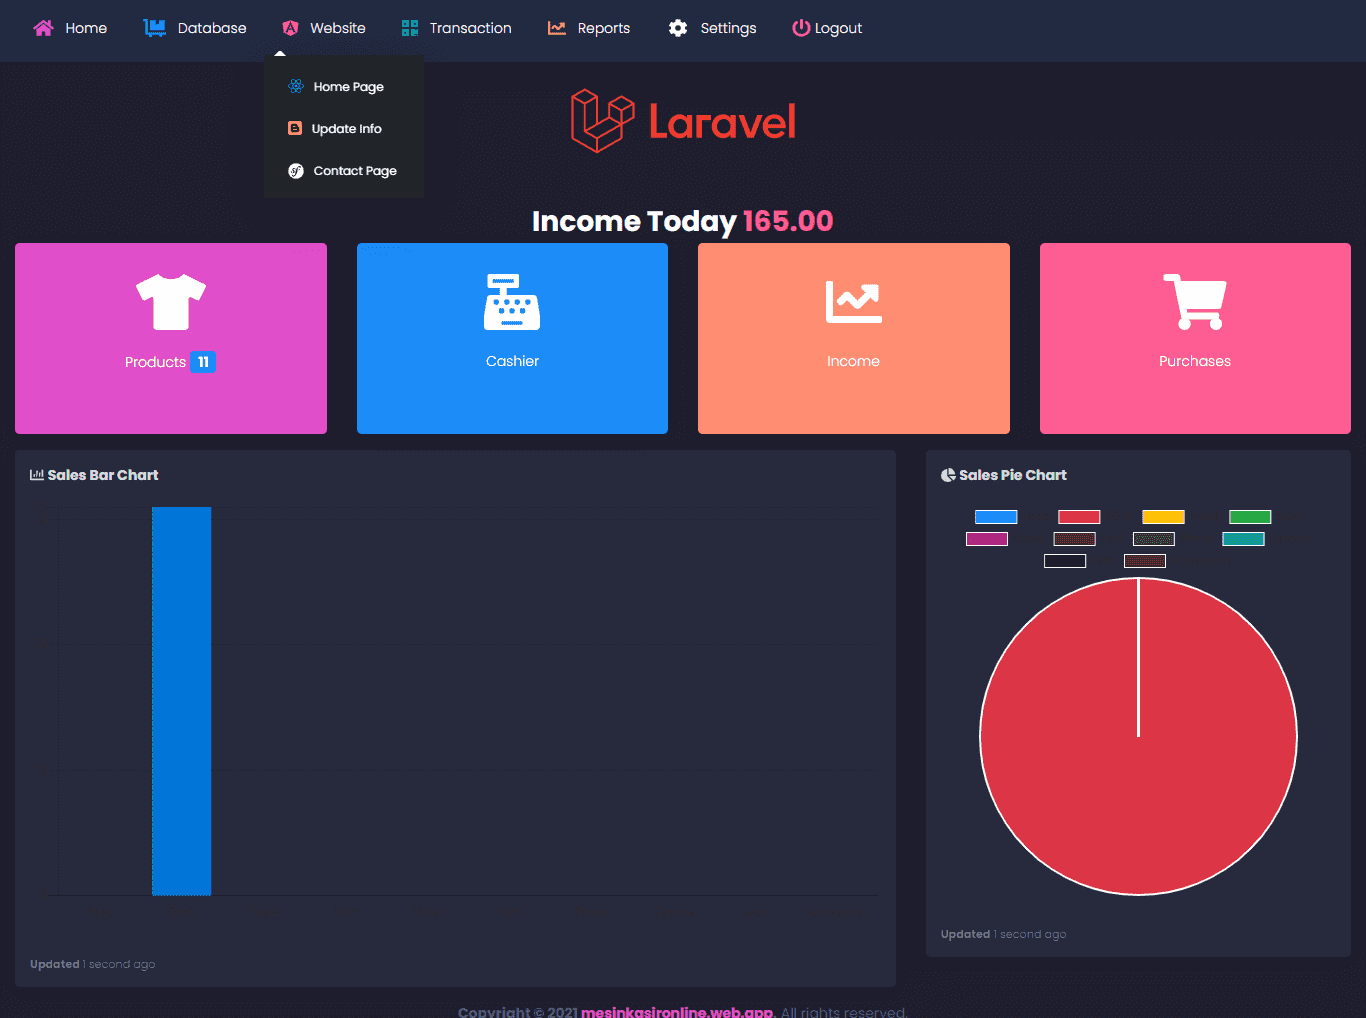
Task: Toggle the Accessories legend swatch
Action: click(x=1145, y=561)
